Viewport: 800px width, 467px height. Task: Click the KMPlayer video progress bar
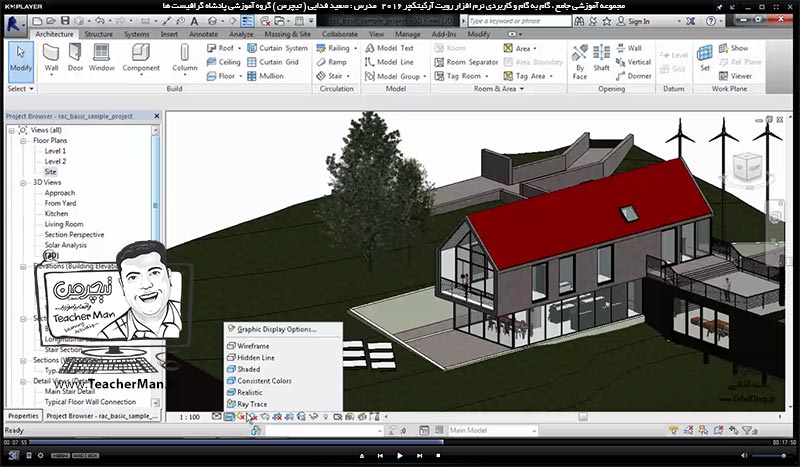click(399, 442)
